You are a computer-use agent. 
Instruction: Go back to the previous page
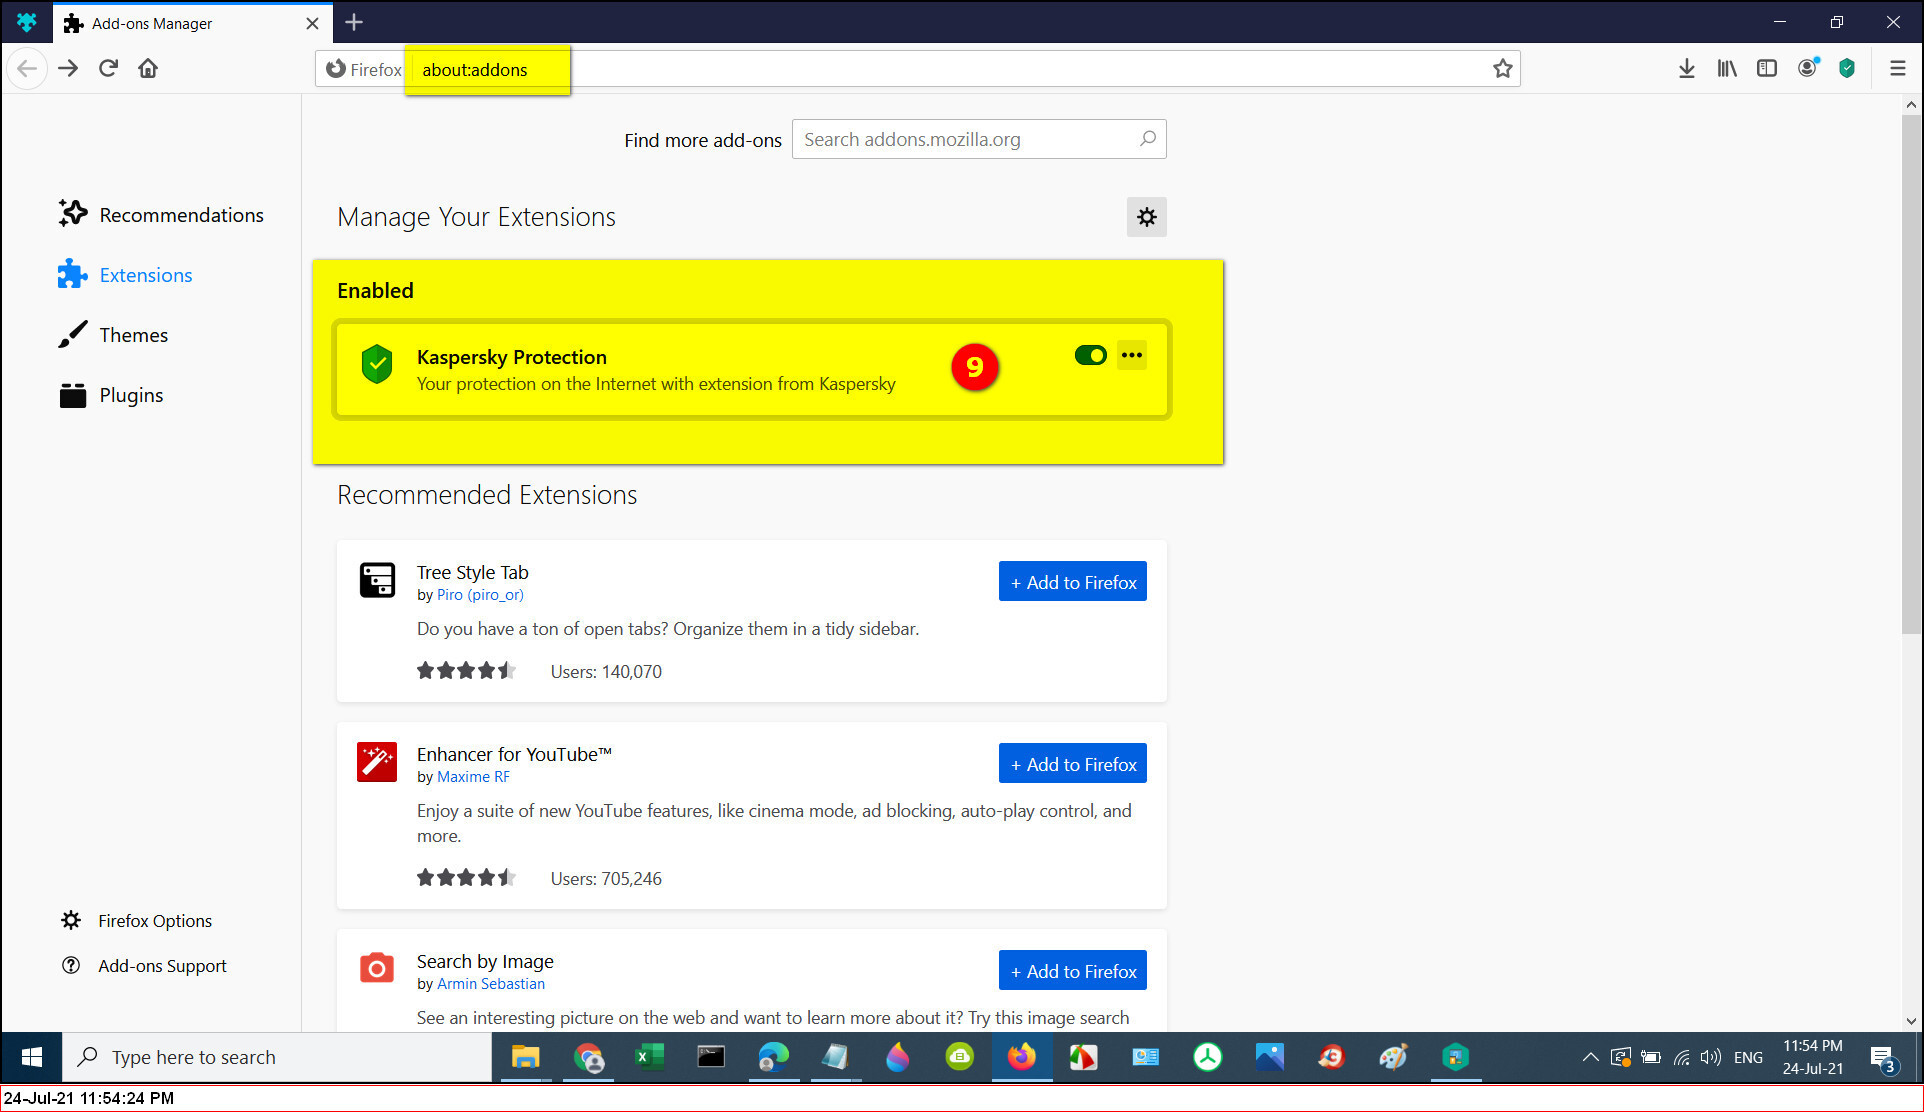pos(27,69)
